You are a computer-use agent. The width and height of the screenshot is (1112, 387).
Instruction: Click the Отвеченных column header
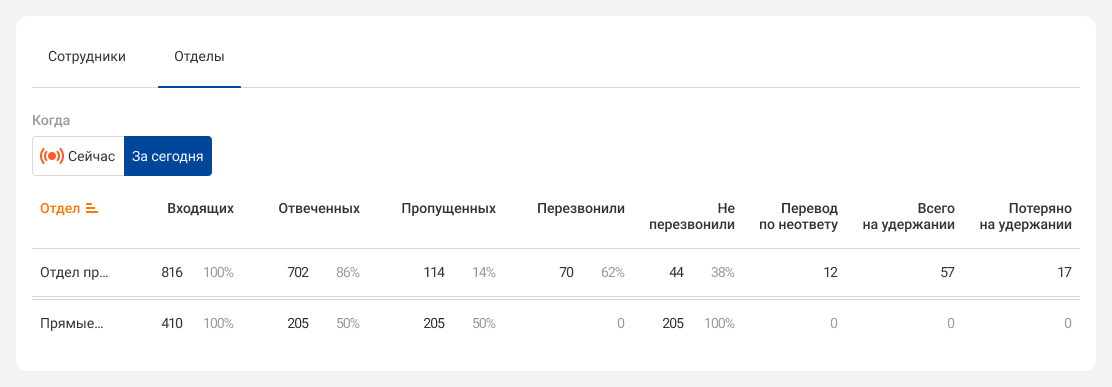click(x=319, y=208)
